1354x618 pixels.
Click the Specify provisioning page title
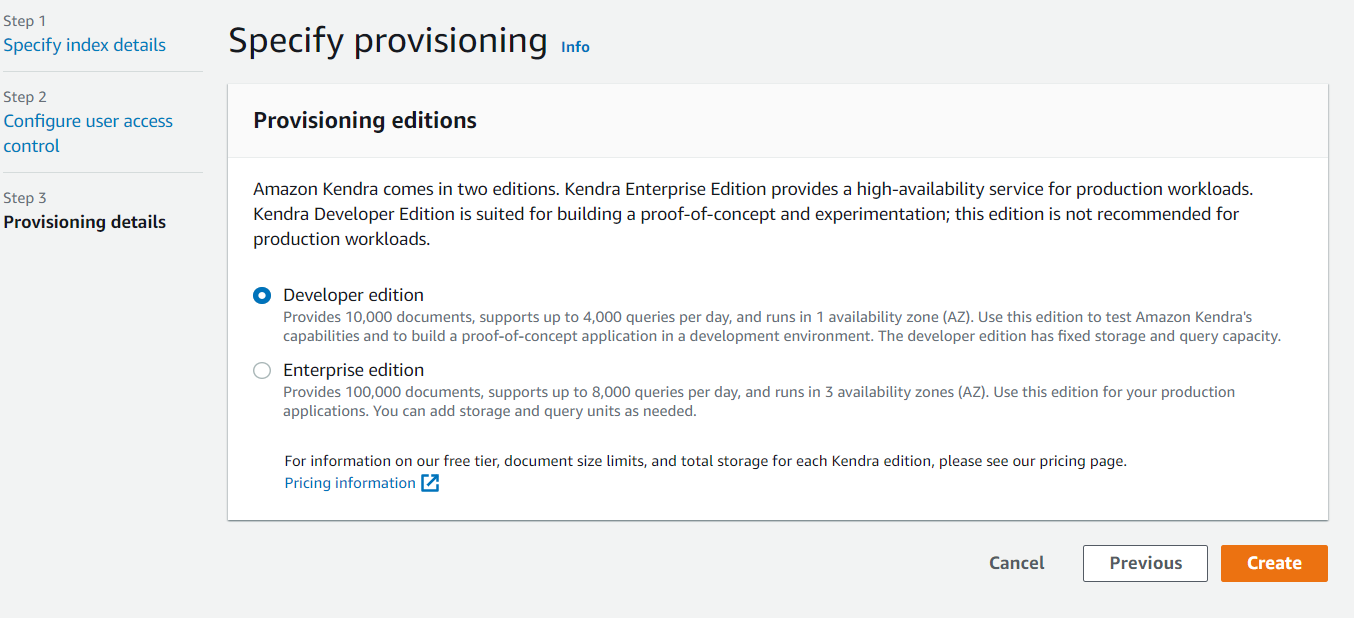coord(388,40)
